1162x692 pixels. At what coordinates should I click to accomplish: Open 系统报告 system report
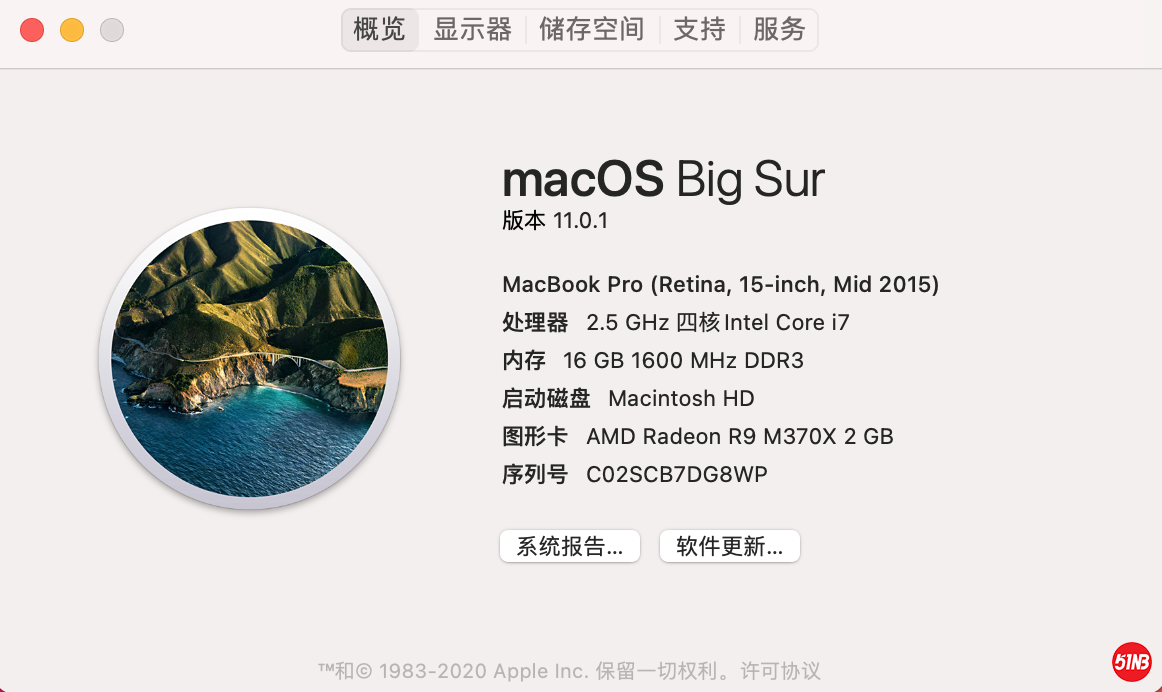click(570, 546)
